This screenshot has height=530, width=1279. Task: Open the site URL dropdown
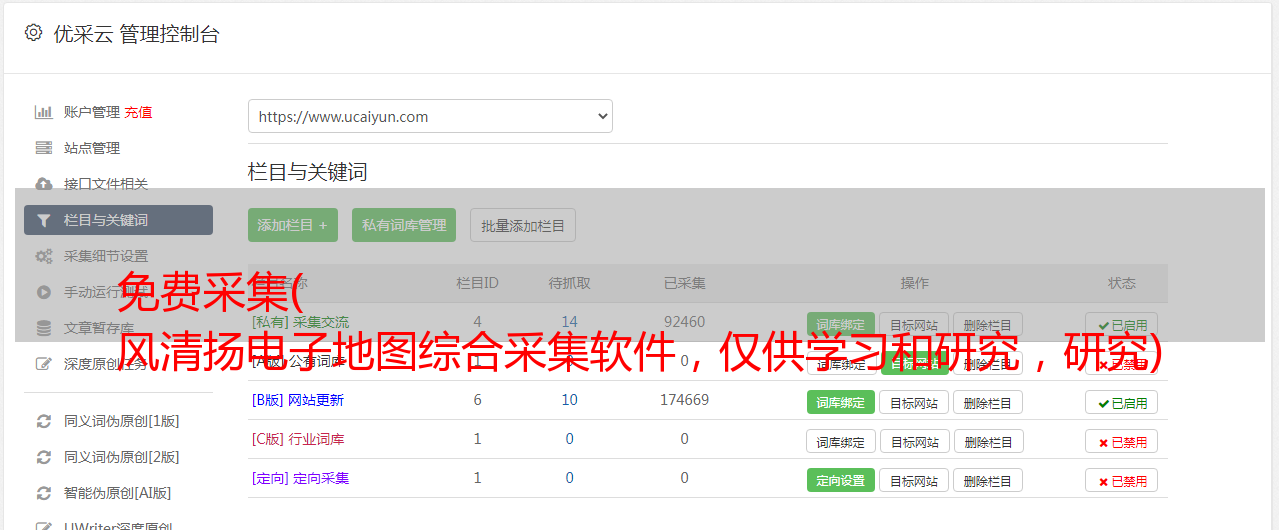[x=430, y=116]
